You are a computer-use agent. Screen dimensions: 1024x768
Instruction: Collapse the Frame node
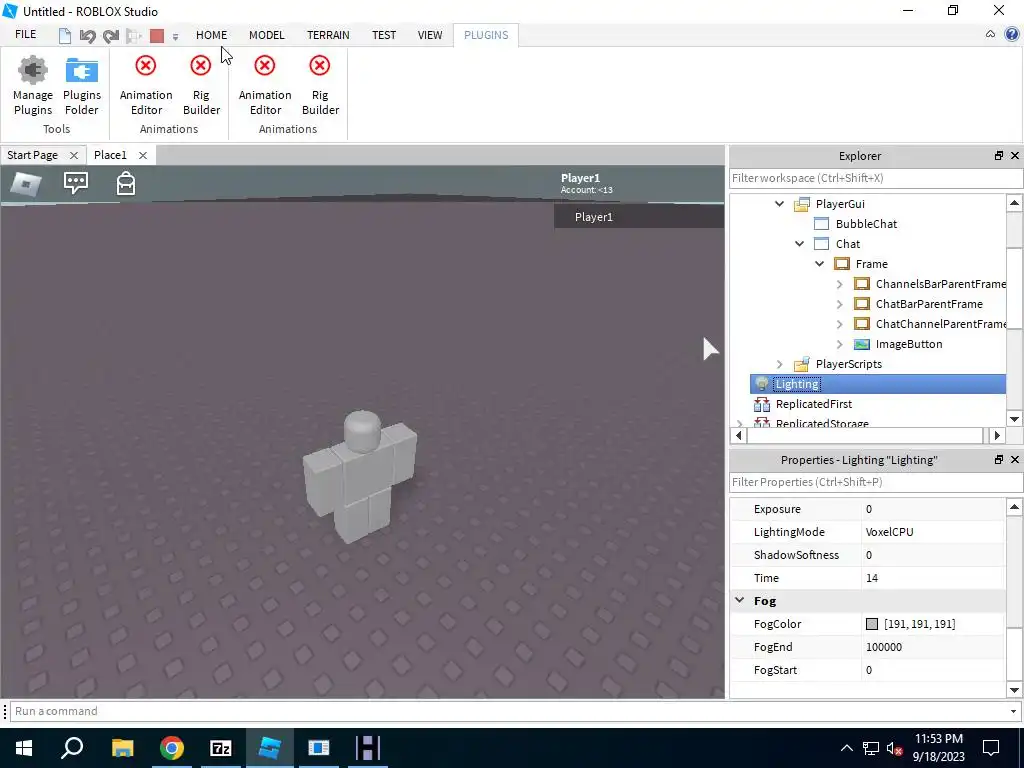click(x=820, y=264)
